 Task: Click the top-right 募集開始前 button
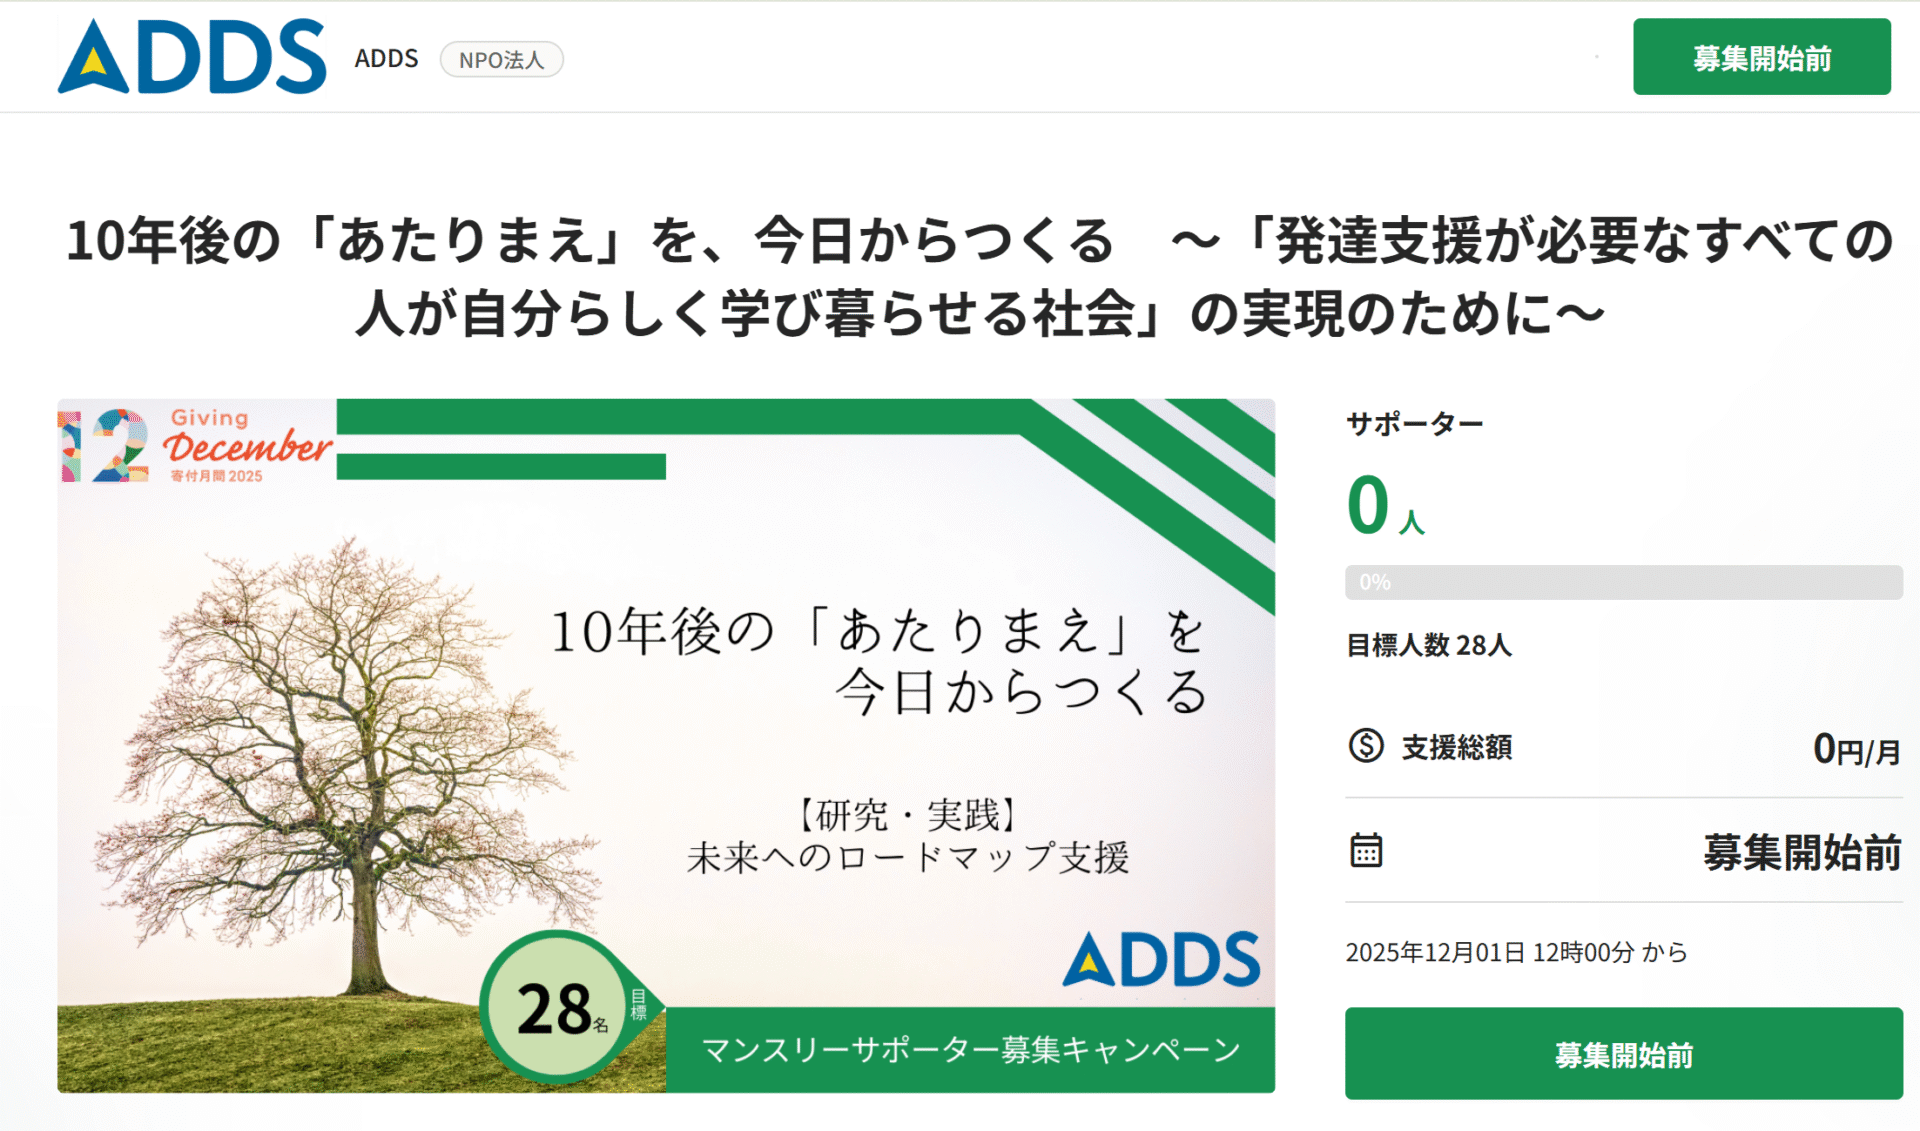coord(1761,57)
